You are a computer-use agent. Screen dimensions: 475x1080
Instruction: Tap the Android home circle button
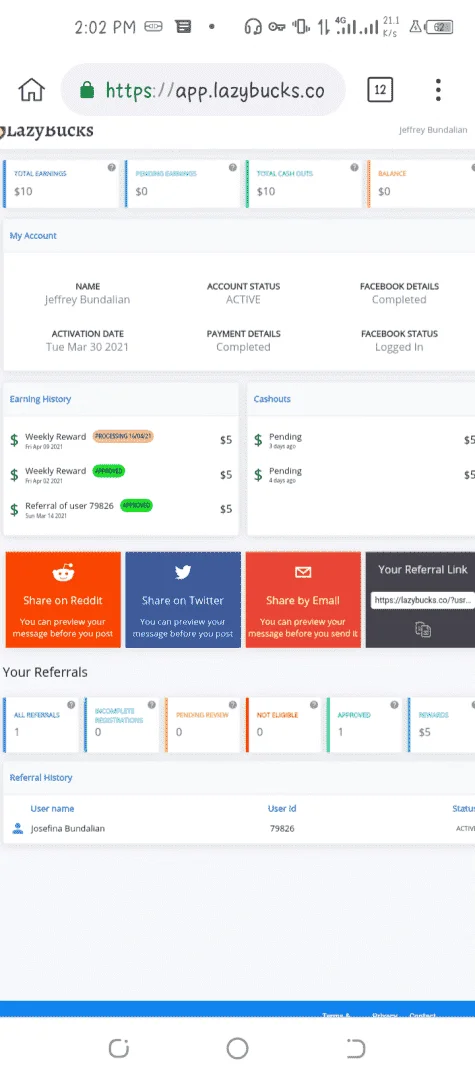coord(237,1048)
